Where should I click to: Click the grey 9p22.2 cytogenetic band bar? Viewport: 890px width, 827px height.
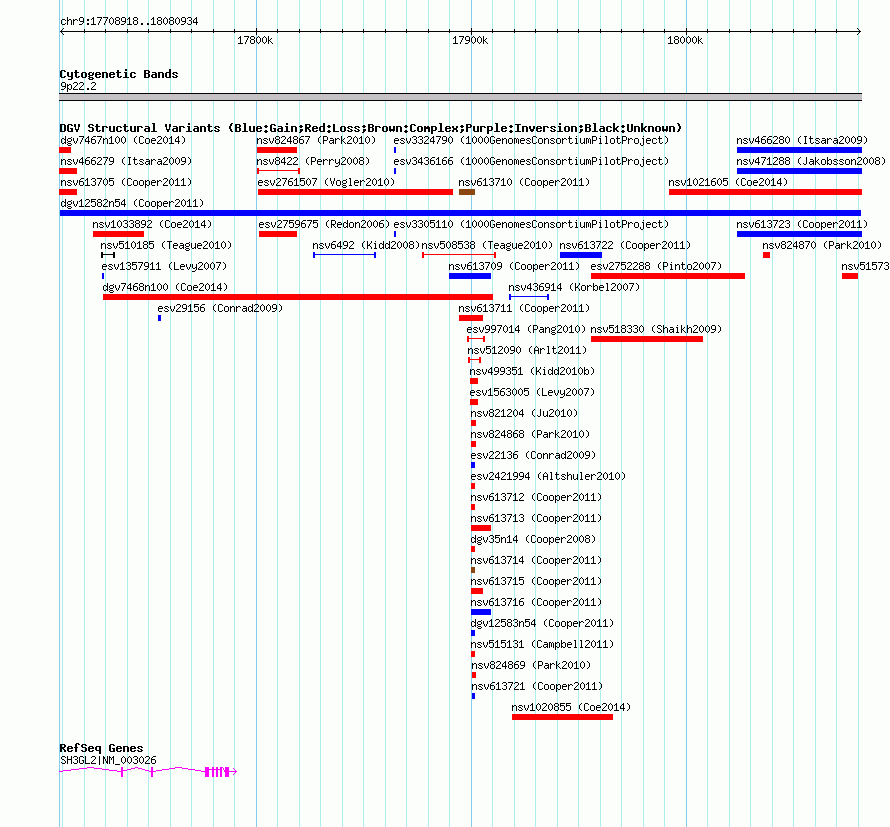click(460, 97)
